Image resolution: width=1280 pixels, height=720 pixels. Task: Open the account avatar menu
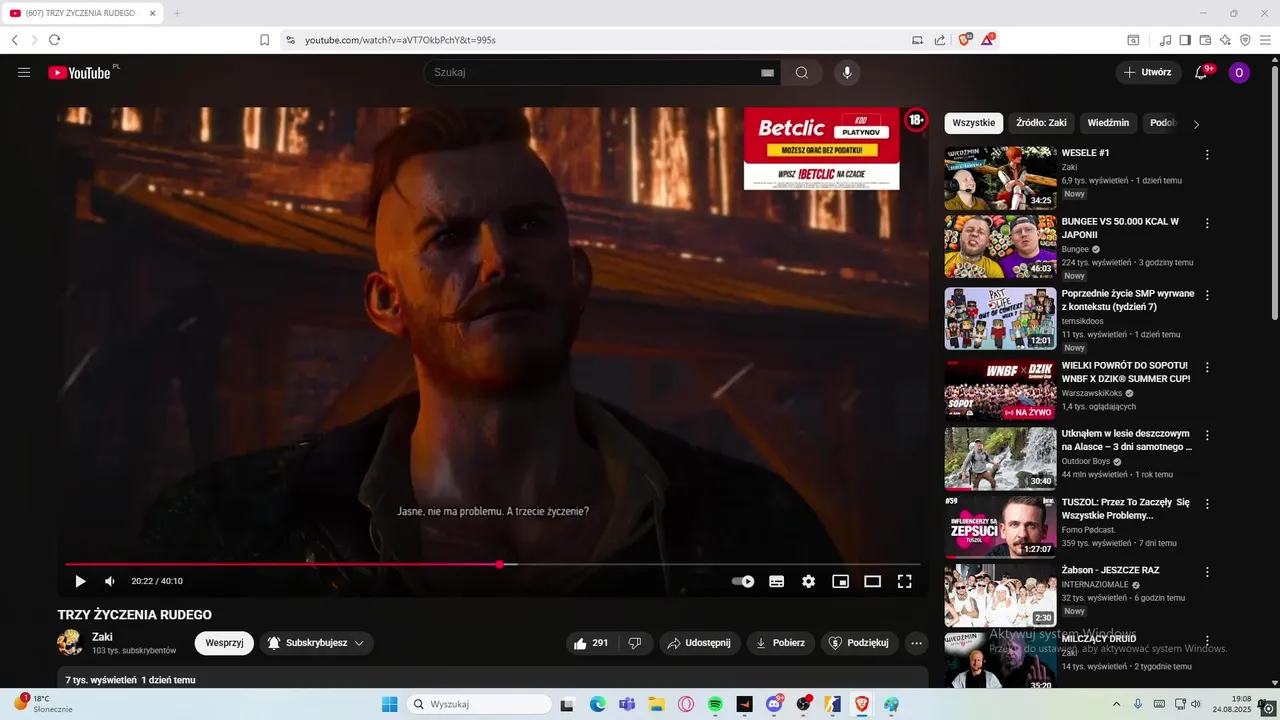tap(1239, 73)
